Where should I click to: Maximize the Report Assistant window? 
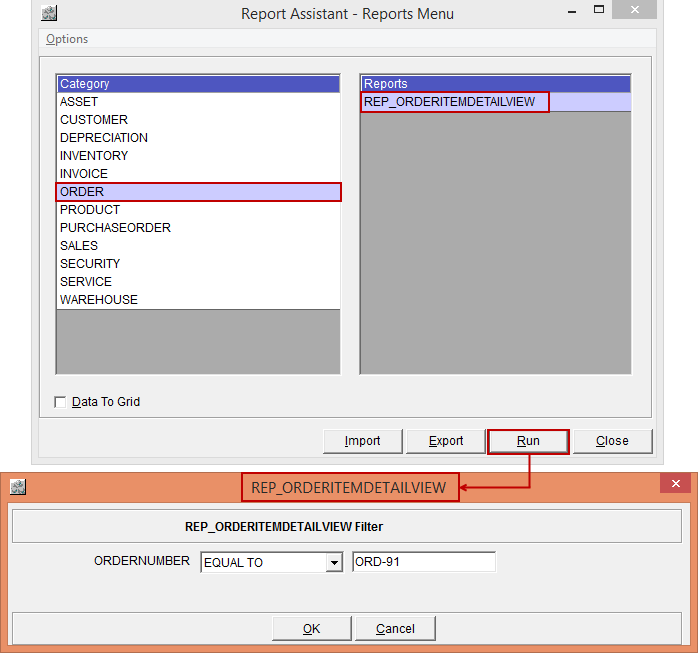click(599, 13)
